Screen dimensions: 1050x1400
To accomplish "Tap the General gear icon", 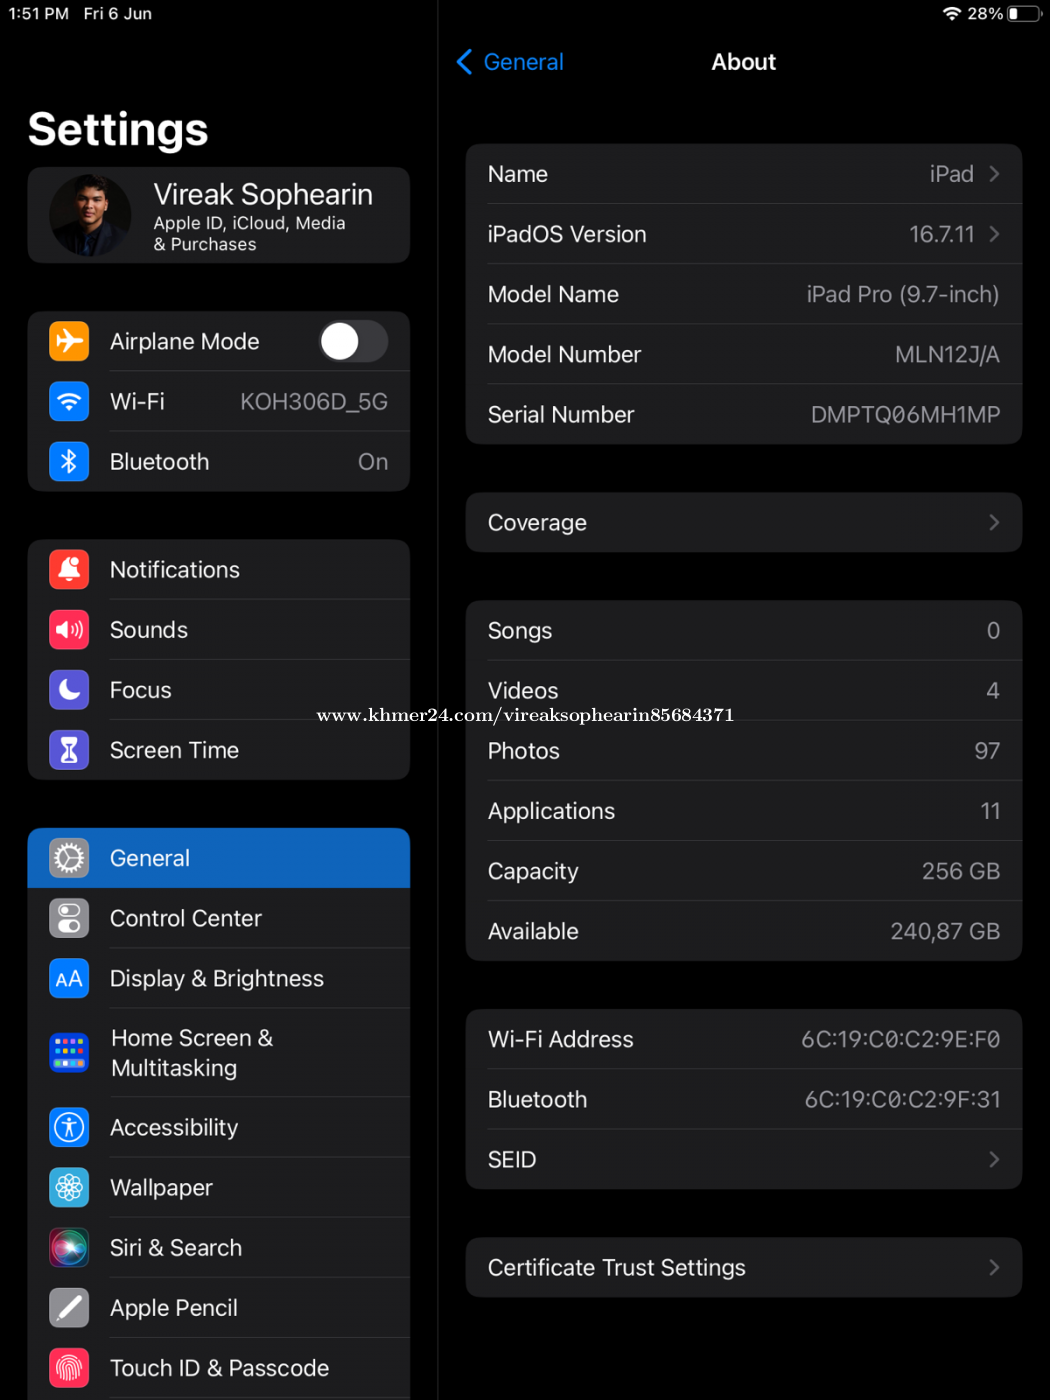I will coord(69,857).
